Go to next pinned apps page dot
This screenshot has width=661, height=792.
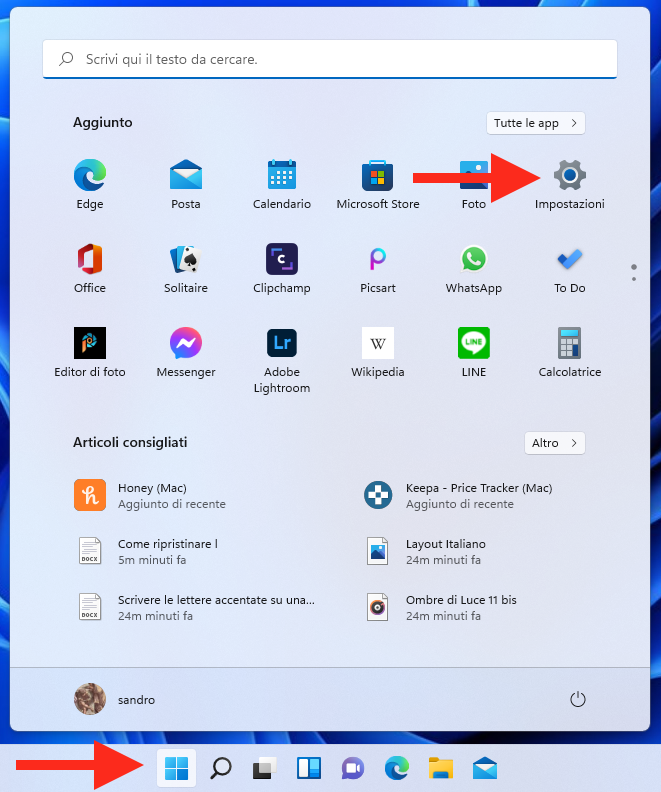click(x=634, y=279)
